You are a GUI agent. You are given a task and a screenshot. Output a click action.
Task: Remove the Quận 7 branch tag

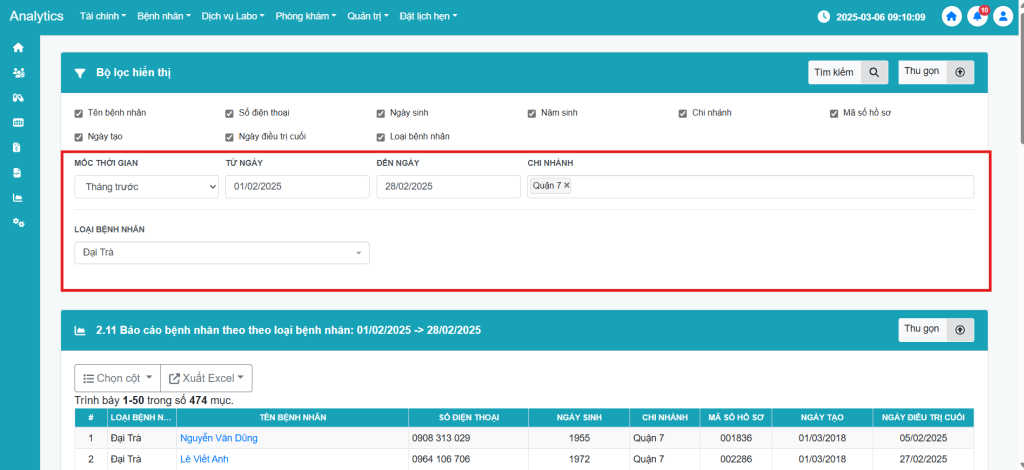567,186
